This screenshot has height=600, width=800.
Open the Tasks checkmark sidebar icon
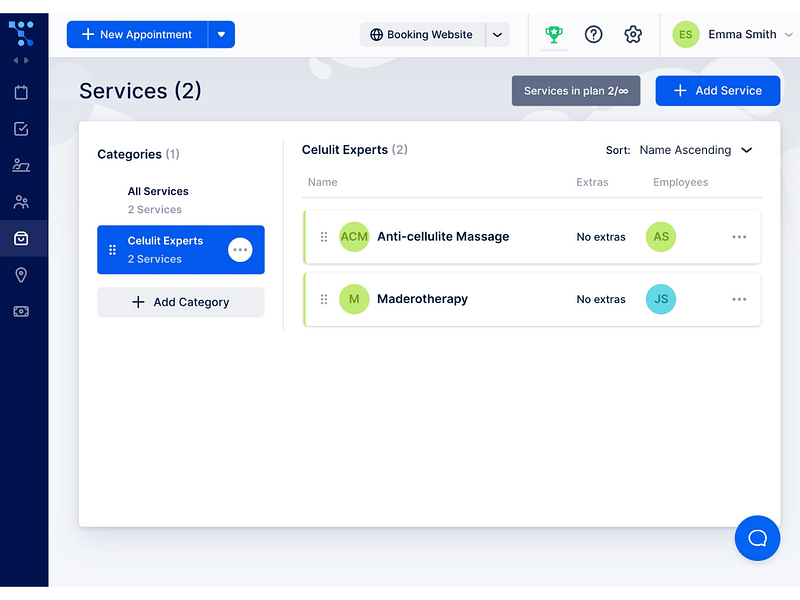pos(21,129)
